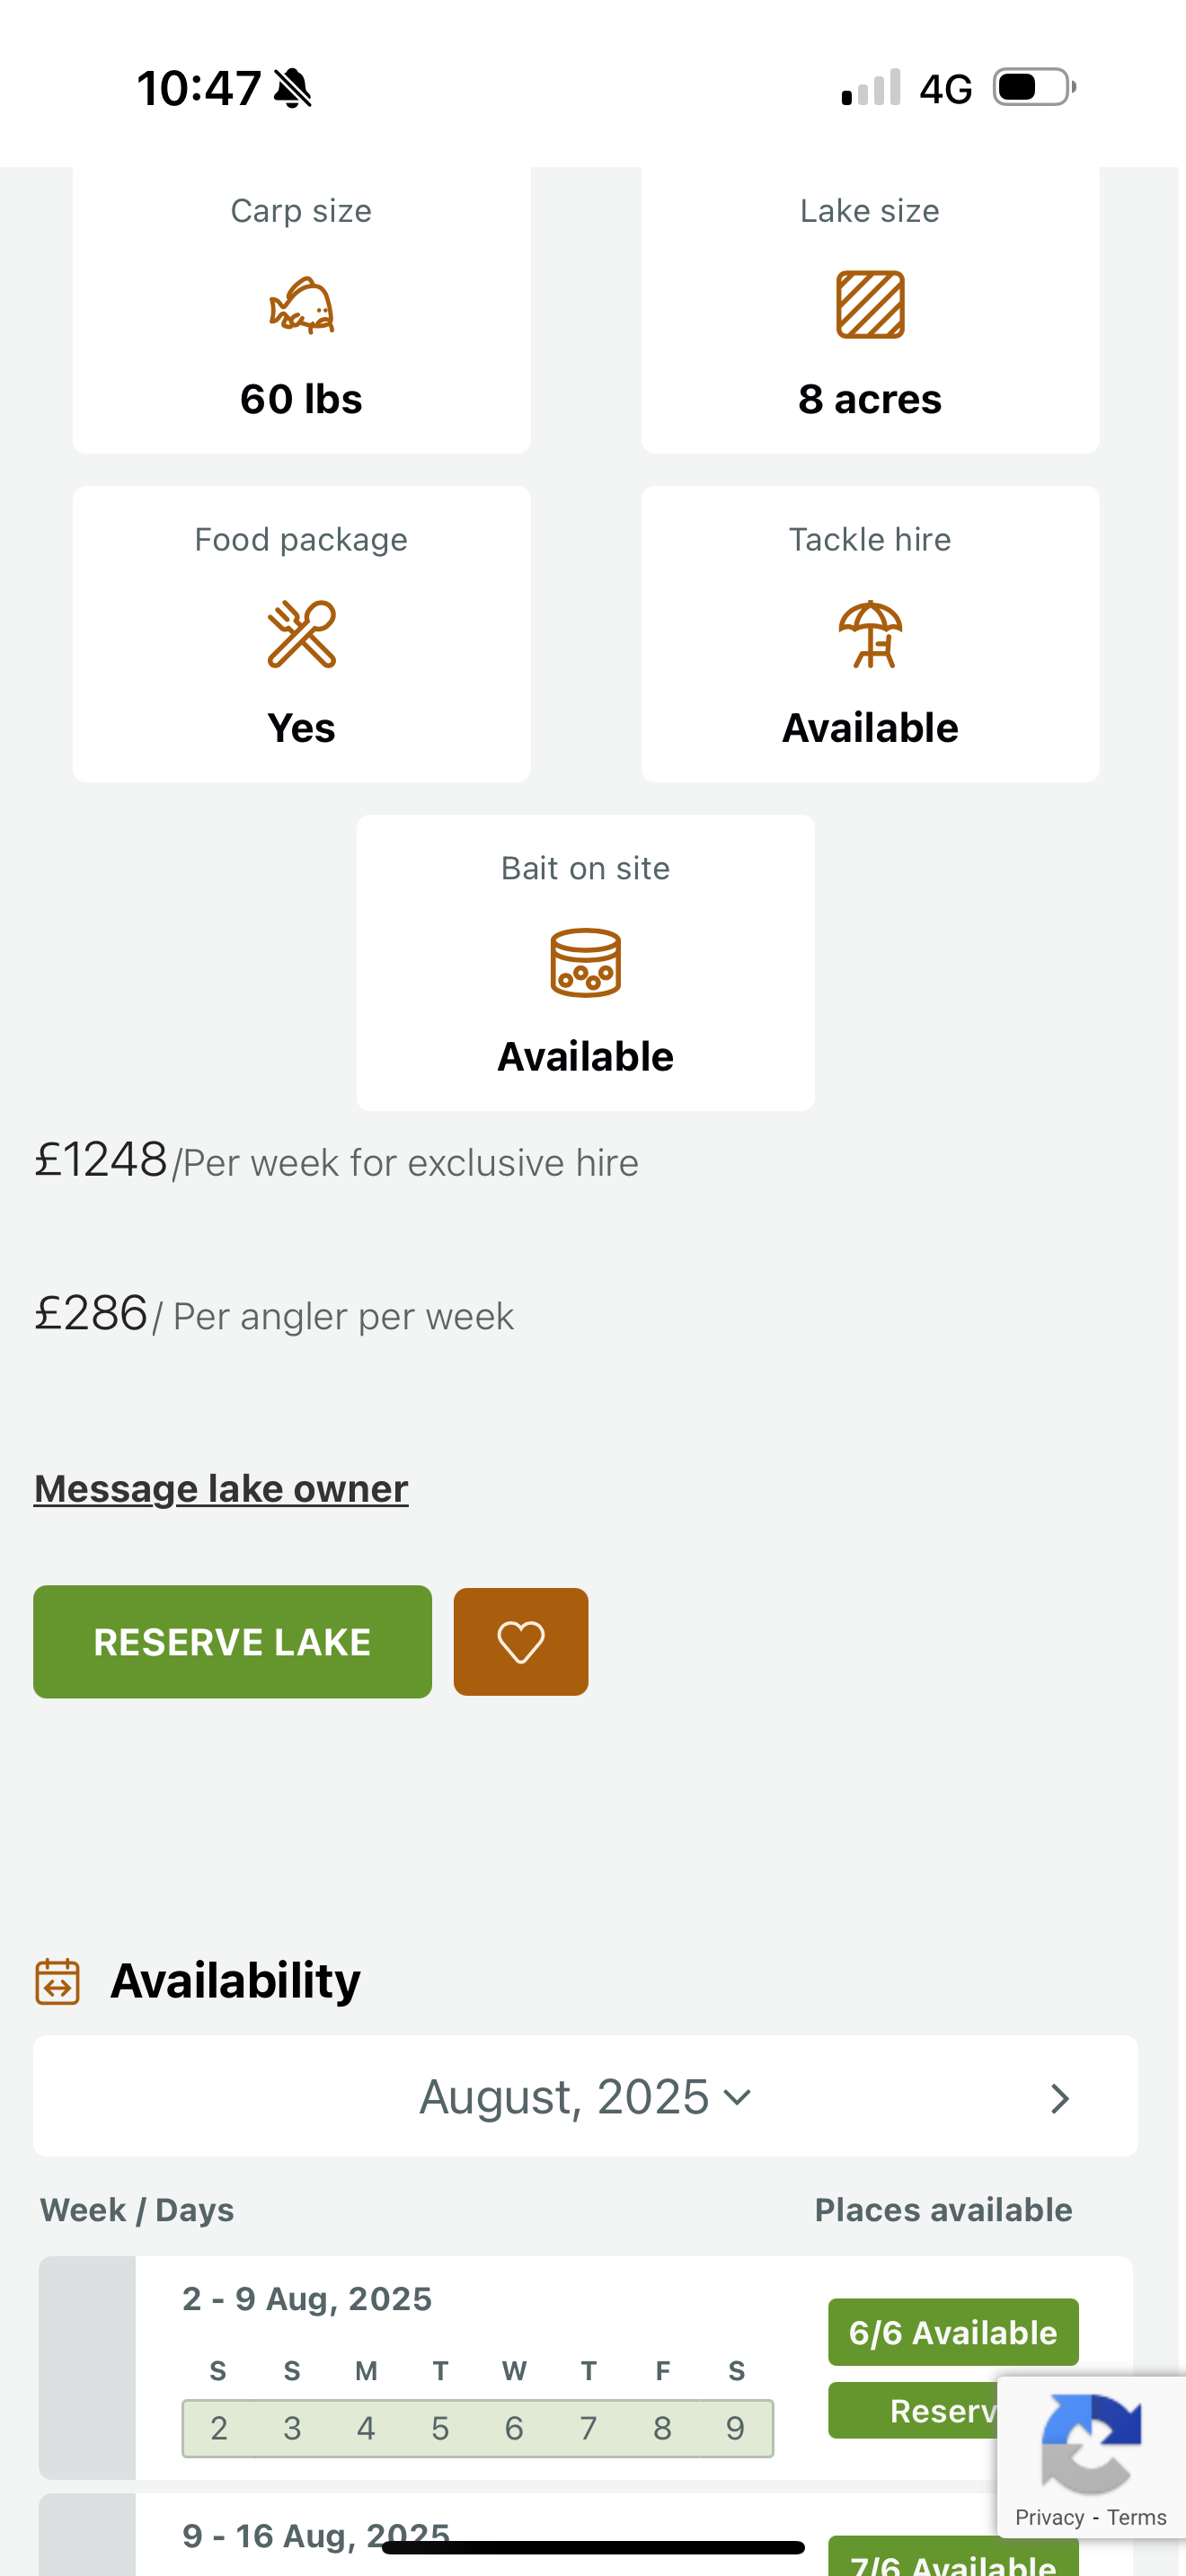Open the reCAPTCHA Terms link

point(1137,2517)
